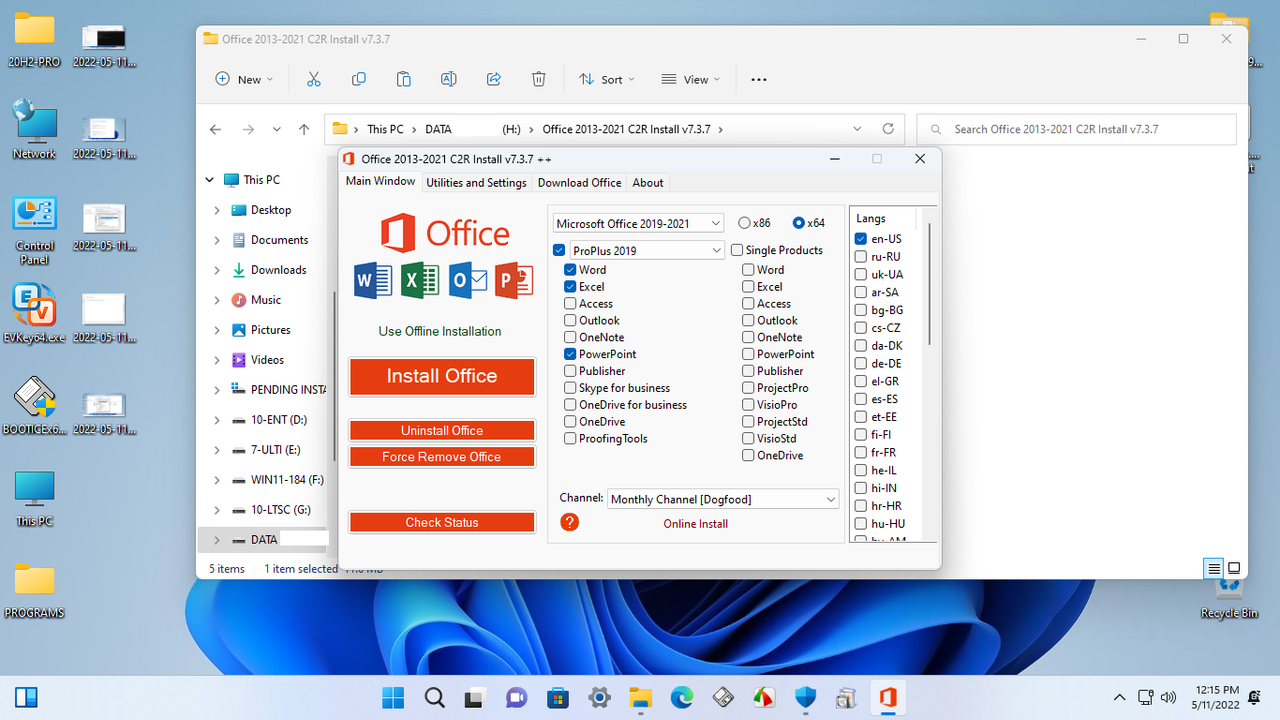Click the Force Remove Office button
Image resolution: width=1280 pixels, height=720 pixels.
click(x=442, y=456)
